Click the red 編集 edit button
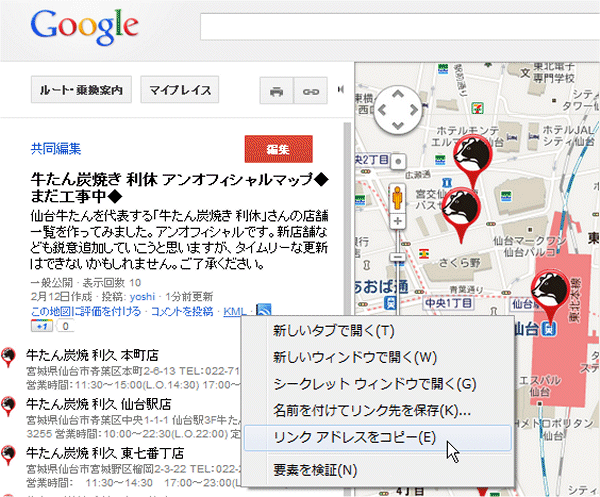Image resolution: width=600 pixels, height=497 pixels. 279,149
